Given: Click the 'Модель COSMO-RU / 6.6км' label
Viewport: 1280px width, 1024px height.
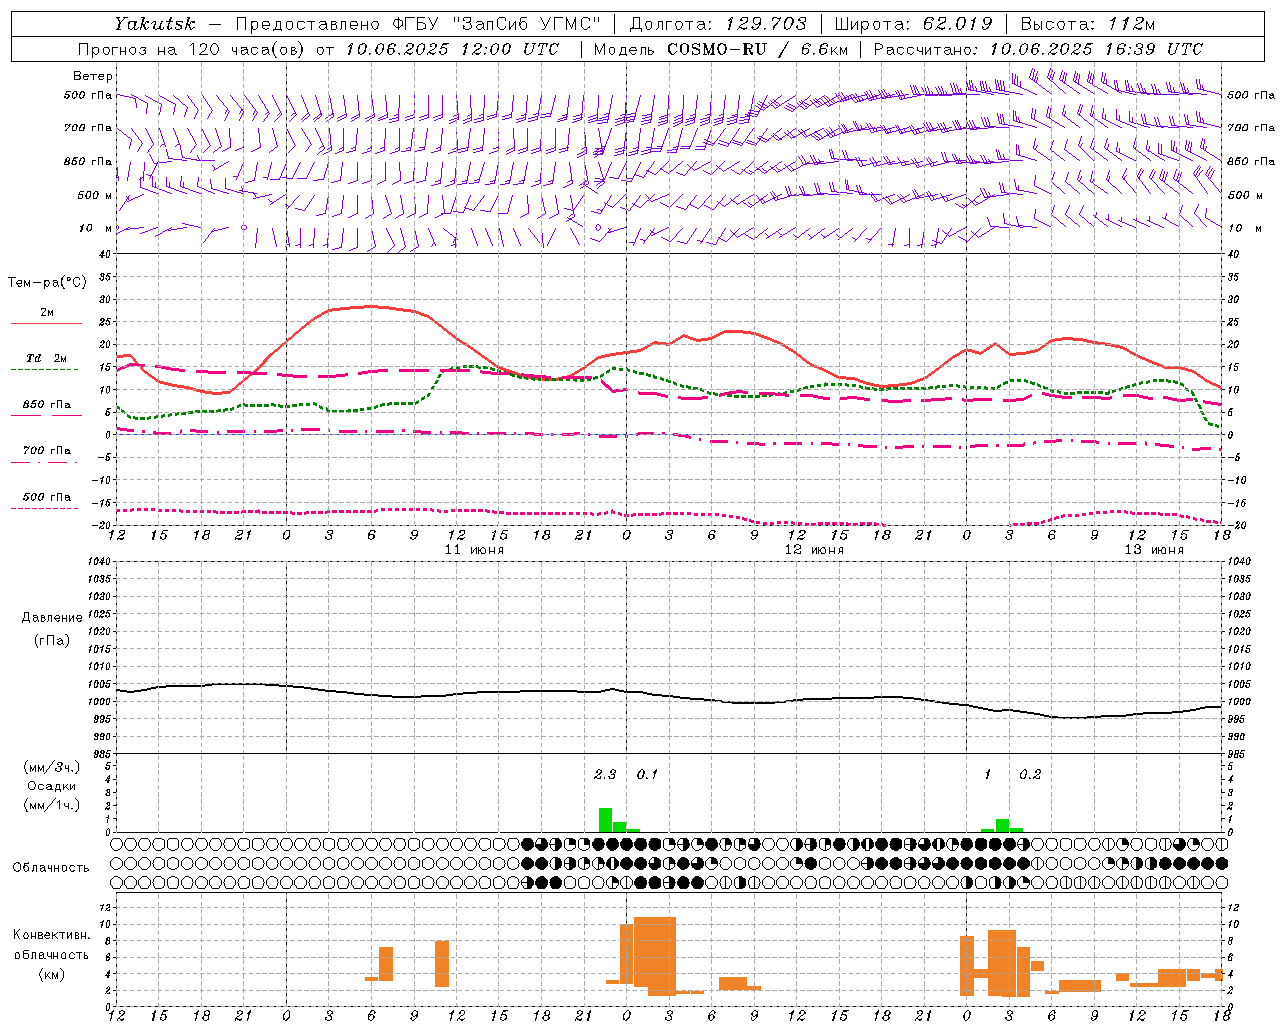Looking at the screenshot, I should (x=721, y=49).
